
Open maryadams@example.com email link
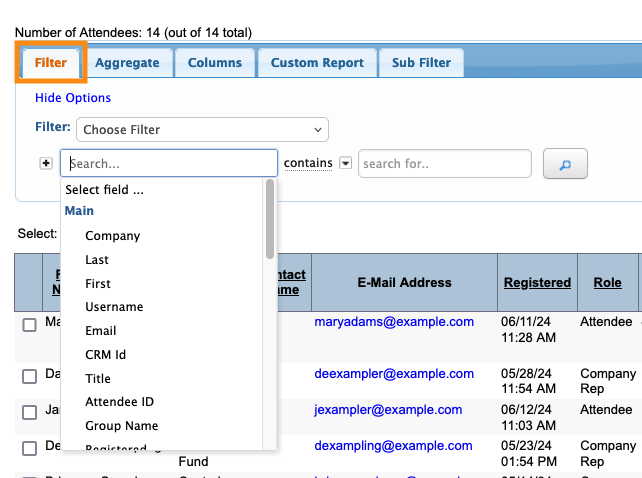(x=394, y=322)
